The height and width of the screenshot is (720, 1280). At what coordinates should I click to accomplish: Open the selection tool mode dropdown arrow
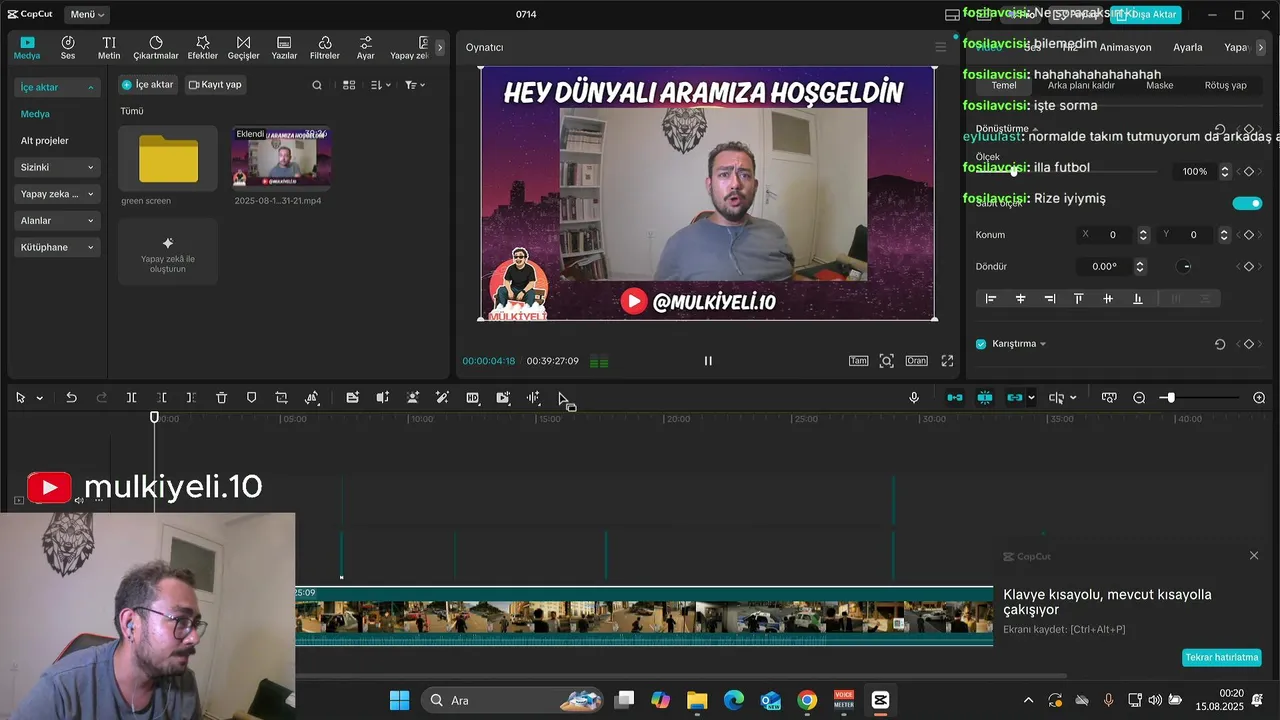[40, 398]
